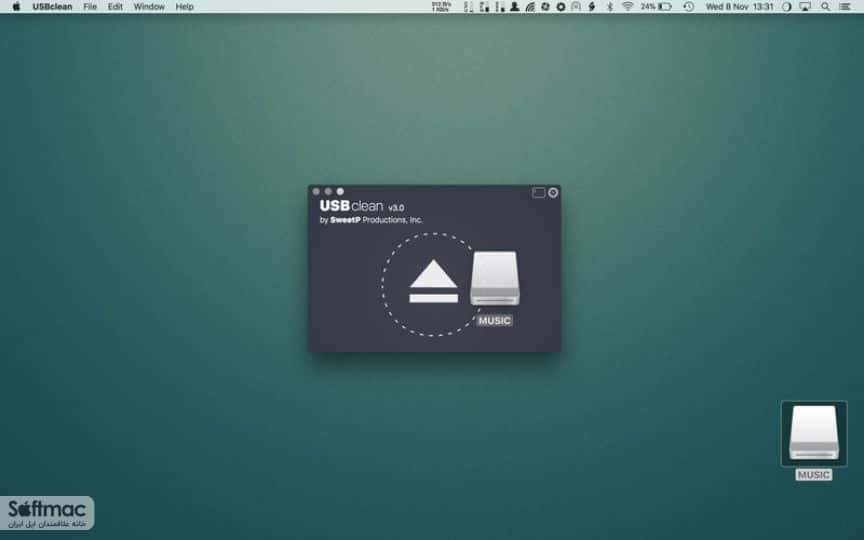Image resolution: width=864 pixels, height=540 pixels.
Task: Open the Edit menu
Action: coord(115,7)
